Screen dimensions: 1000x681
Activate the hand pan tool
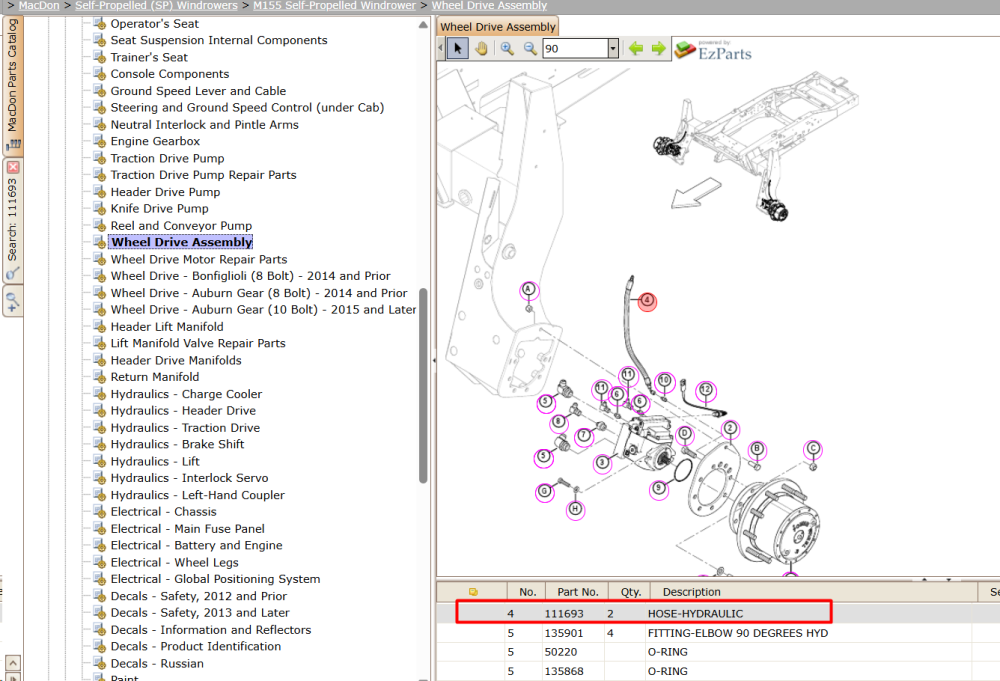click(x=482, y=48)
